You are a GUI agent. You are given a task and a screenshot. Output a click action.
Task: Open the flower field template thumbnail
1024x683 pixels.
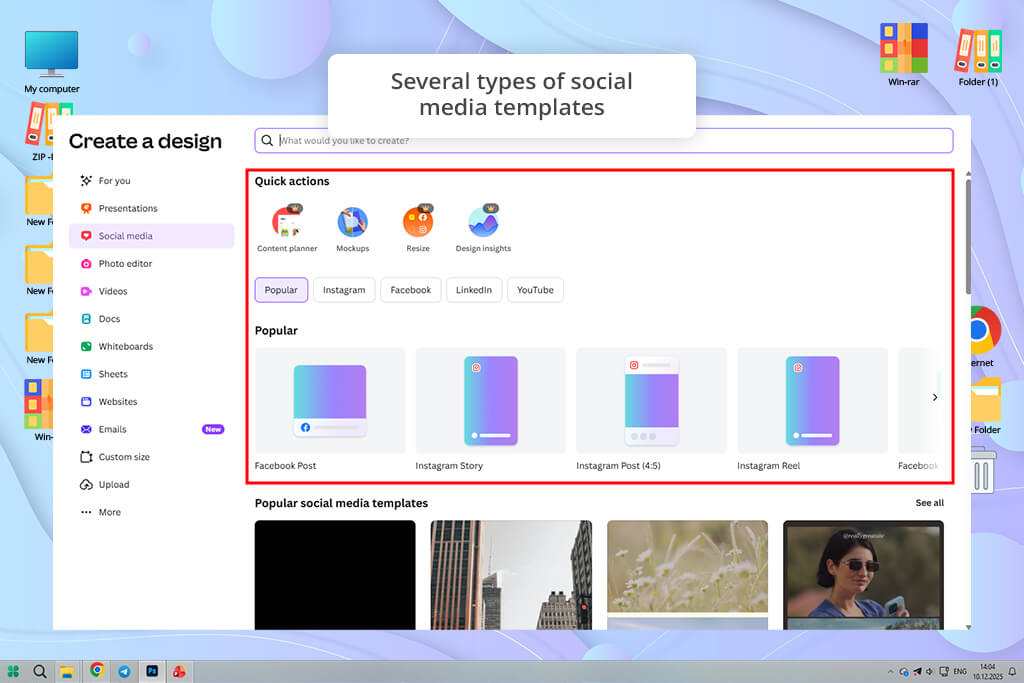pyautogui.click(x=688, y=575)
